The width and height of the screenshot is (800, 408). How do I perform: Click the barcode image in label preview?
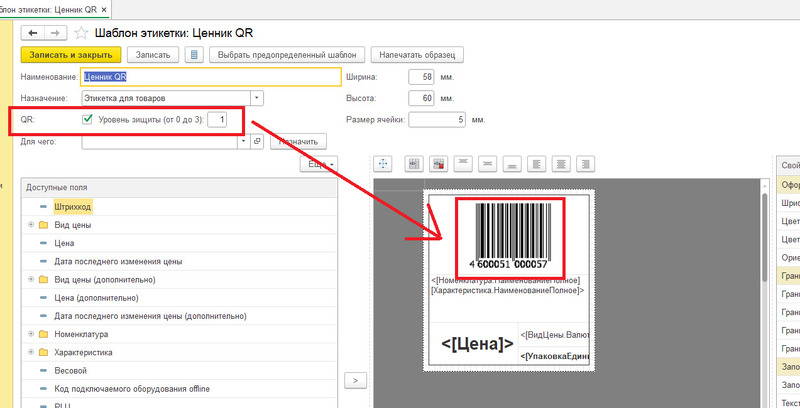click(x=511, y=234)
